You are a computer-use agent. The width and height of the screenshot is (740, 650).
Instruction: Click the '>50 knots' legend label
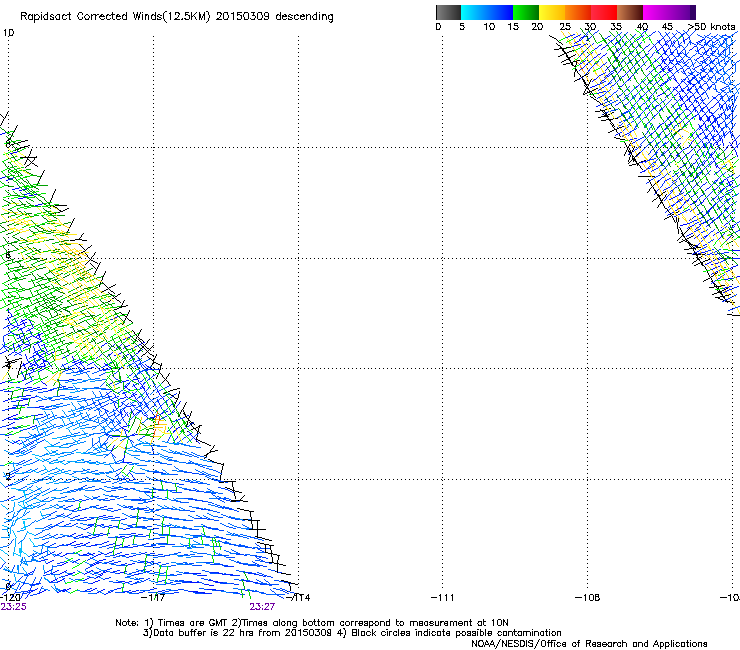[712, 26]
